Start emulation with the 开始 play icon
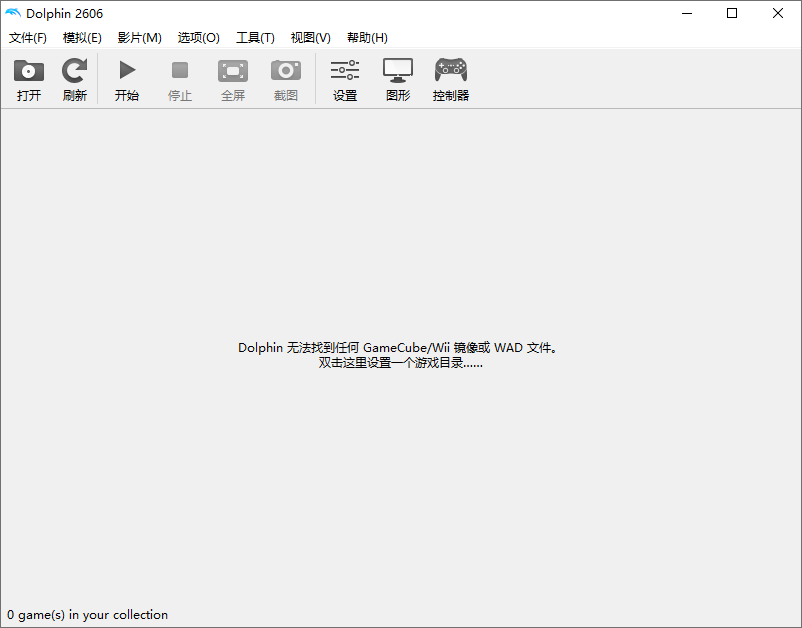 coord(127,70)
